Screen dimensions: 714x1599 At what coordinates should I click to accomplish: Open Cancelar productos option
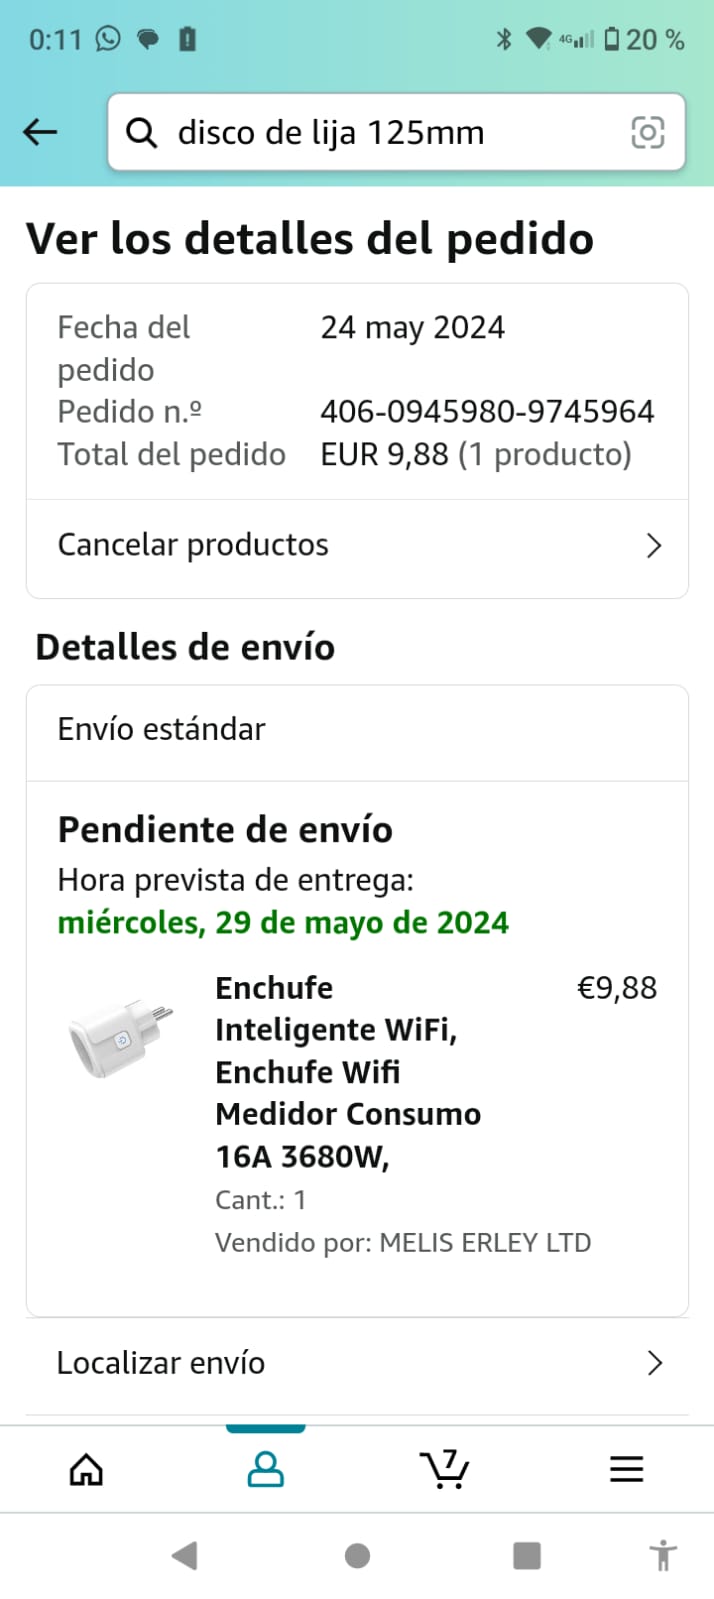click(x=357, y=545)
